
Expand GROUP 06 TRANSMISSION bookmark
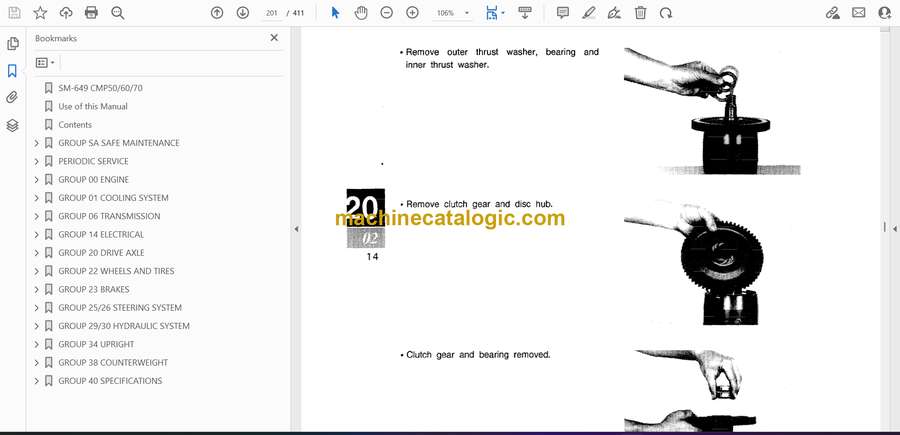click(37, 216)
